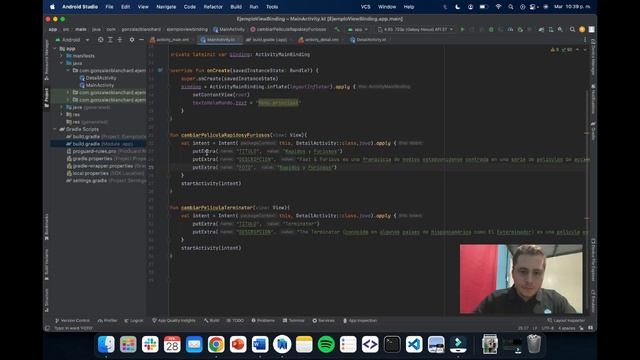The height and width of the screenshot is (360, 640).
Task: Open the Layout Inspector tool window
Action: click(566, 320)
